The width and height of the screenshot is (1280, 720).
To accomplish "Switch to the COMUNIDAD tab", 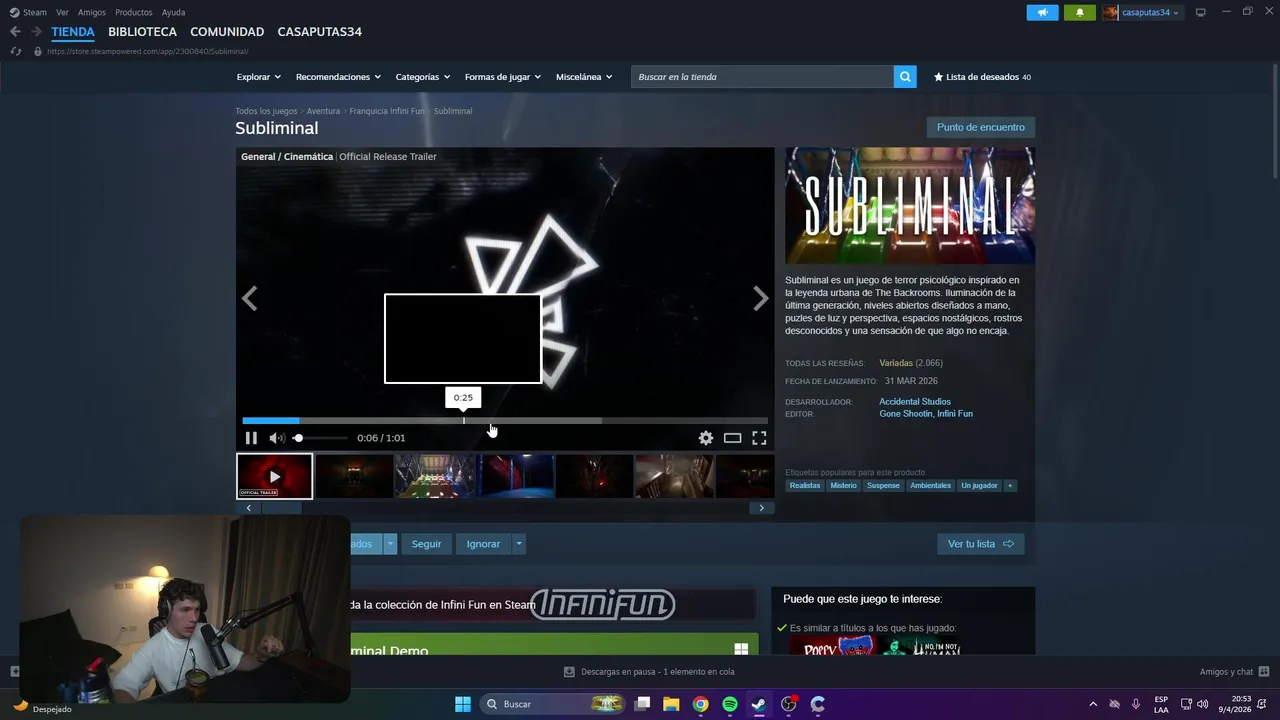I will [x=227, y=32].
